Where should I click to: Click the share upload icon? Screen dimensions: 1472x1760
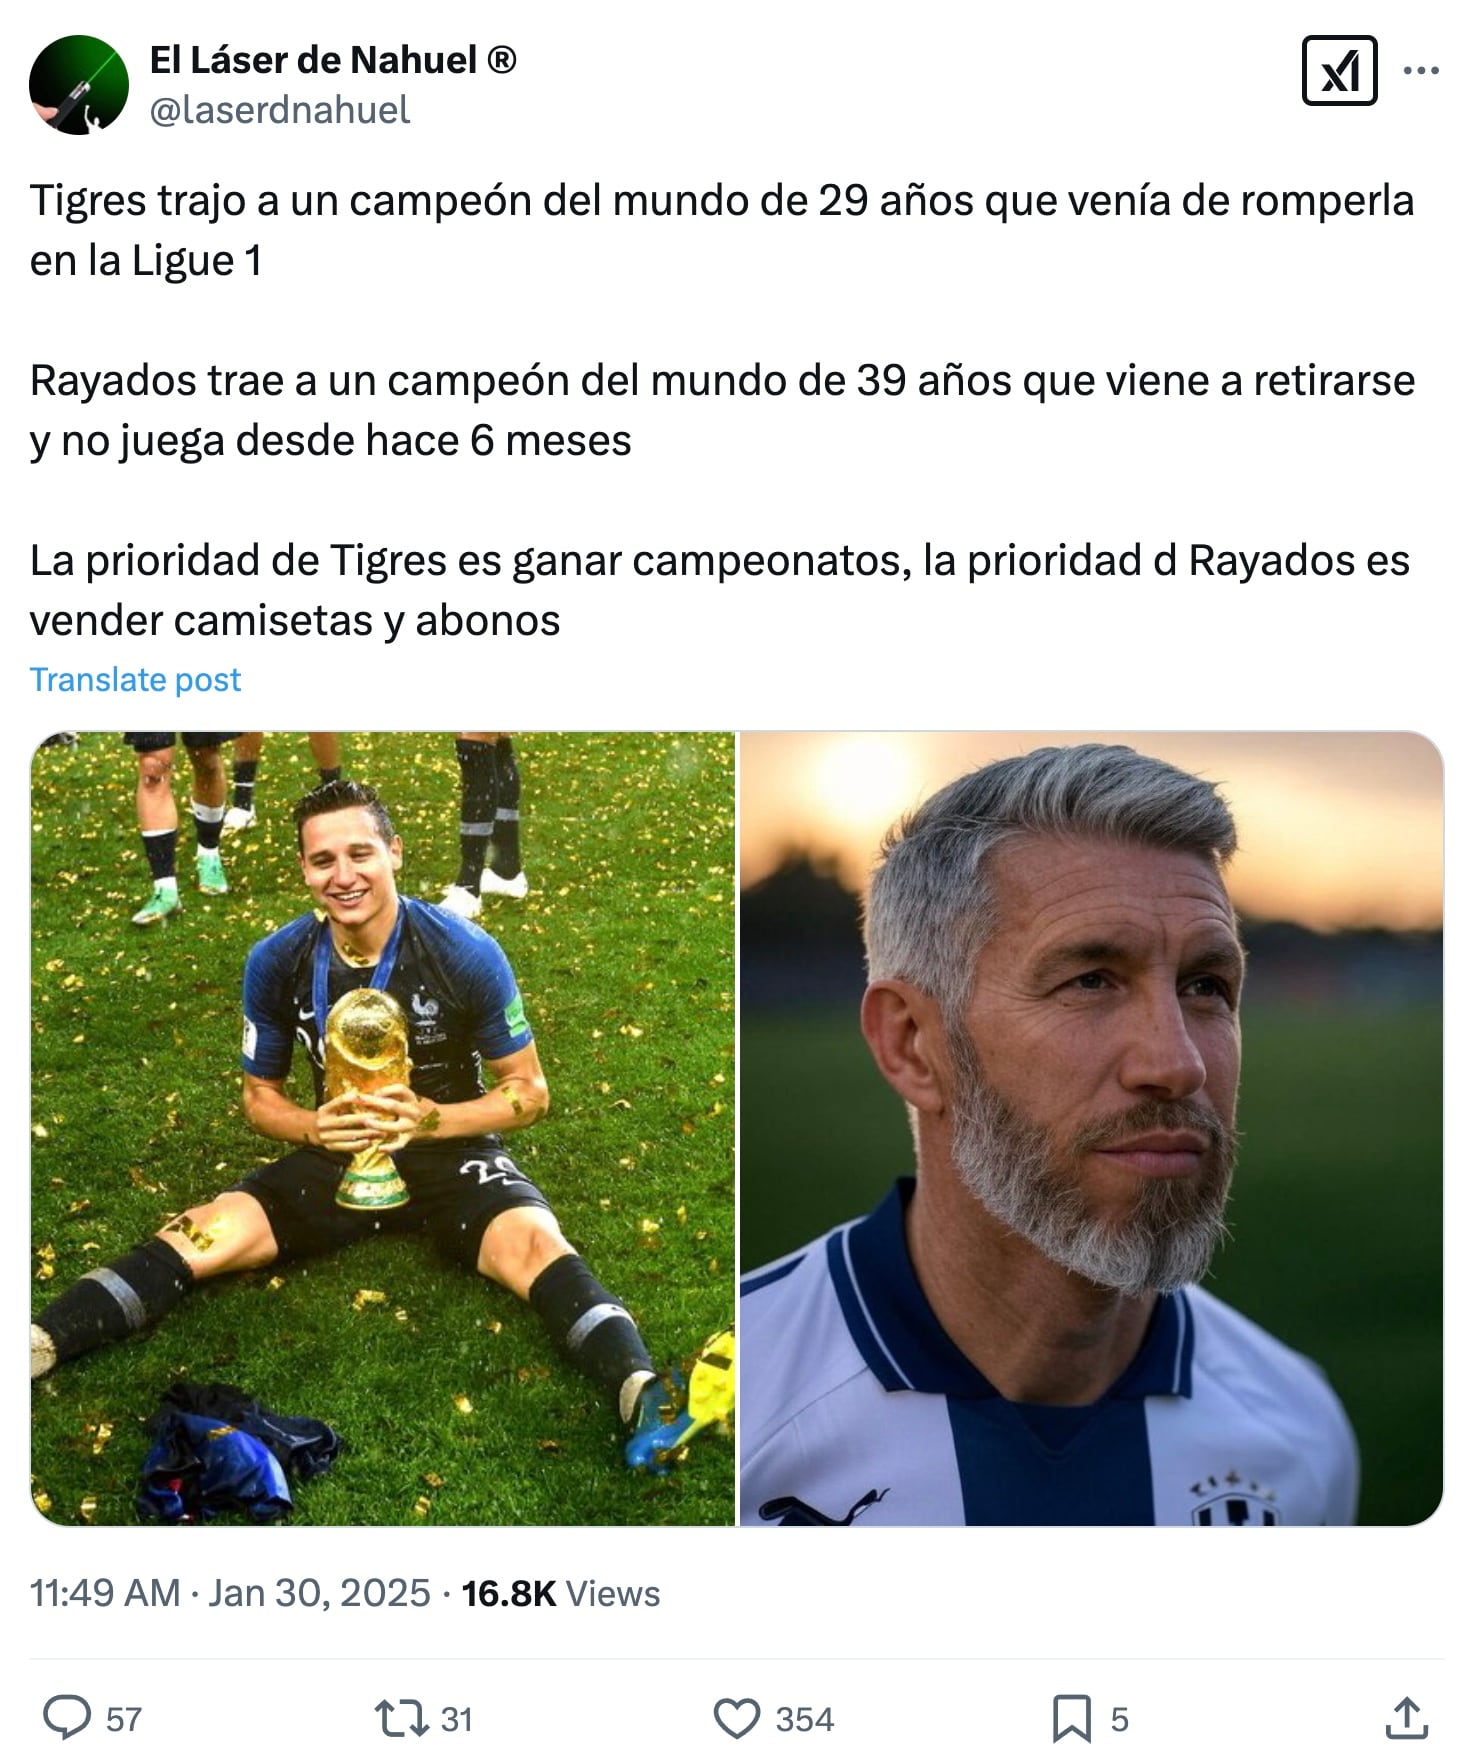click(1406, 1719)
